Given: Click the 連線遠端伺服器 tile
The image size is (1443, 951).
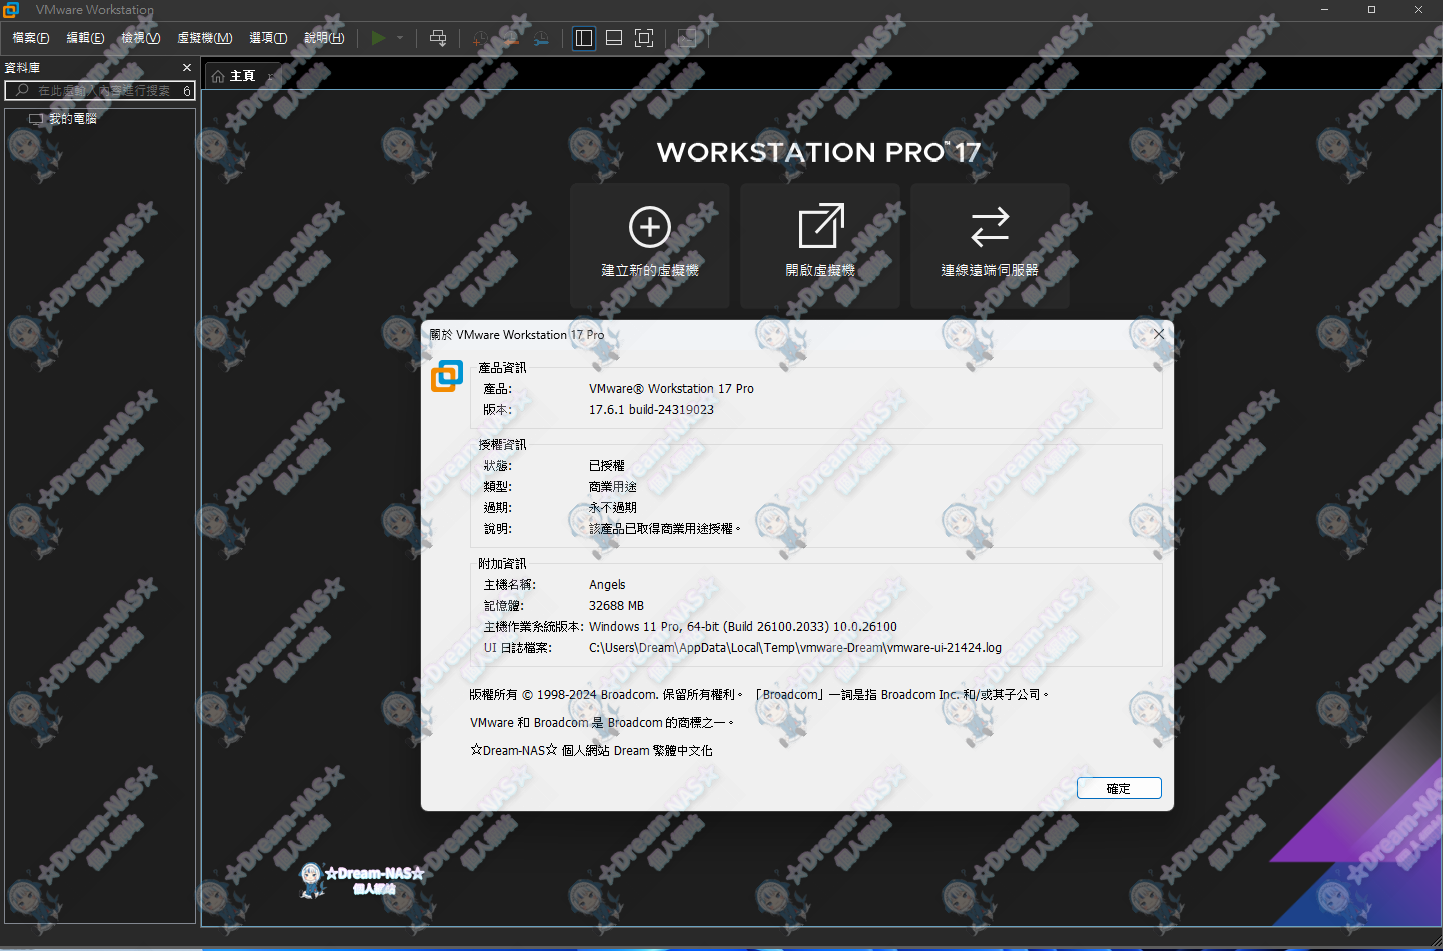Looking at the screenshot, I should pos(990,245).
